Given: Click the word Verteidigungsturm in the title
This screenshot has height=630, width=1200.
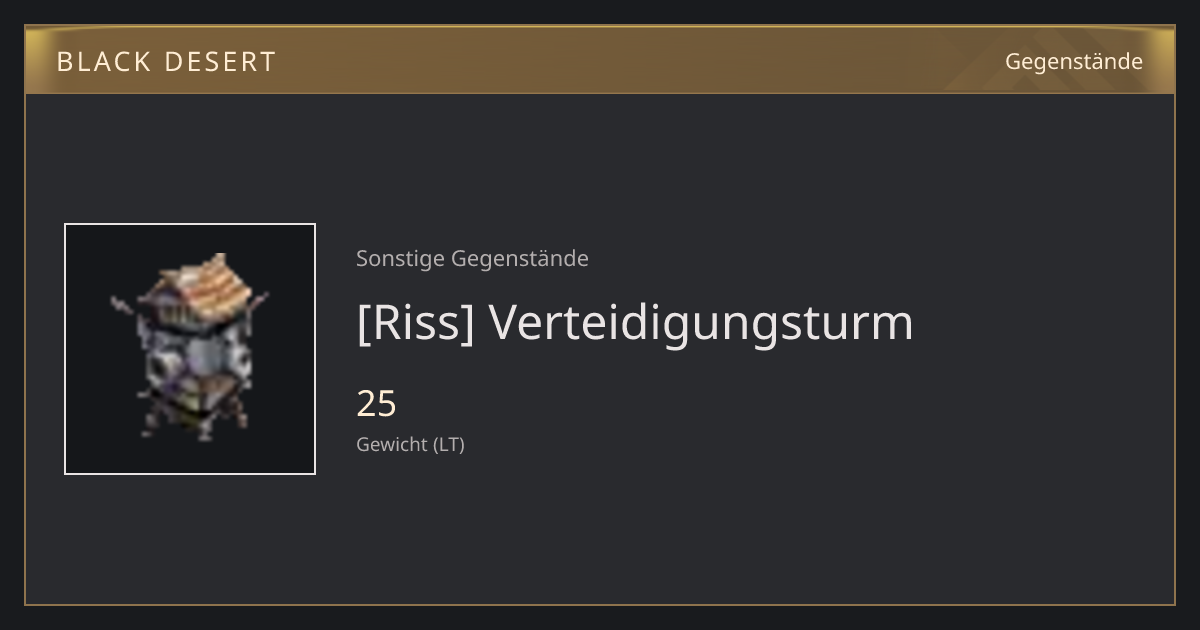Looking at the screenshot, I should tap(701, 323).
